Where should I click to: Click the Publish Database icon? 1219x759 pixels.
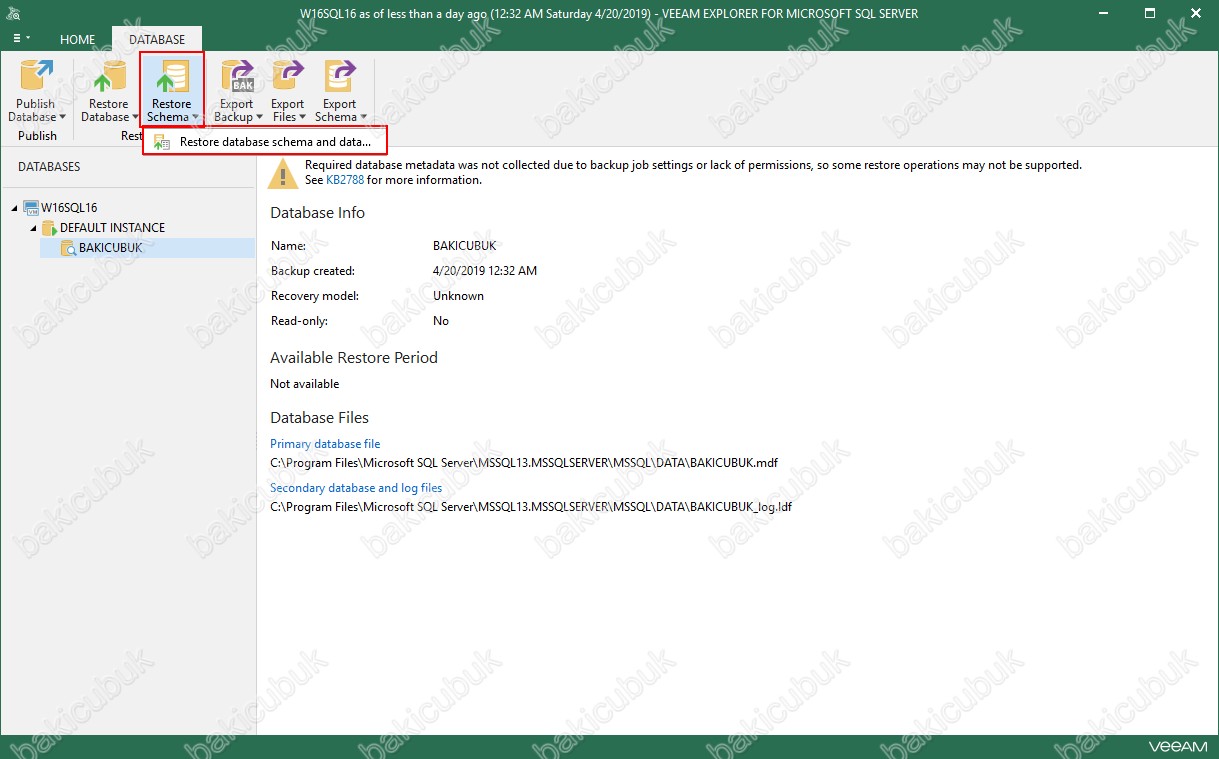37,77
